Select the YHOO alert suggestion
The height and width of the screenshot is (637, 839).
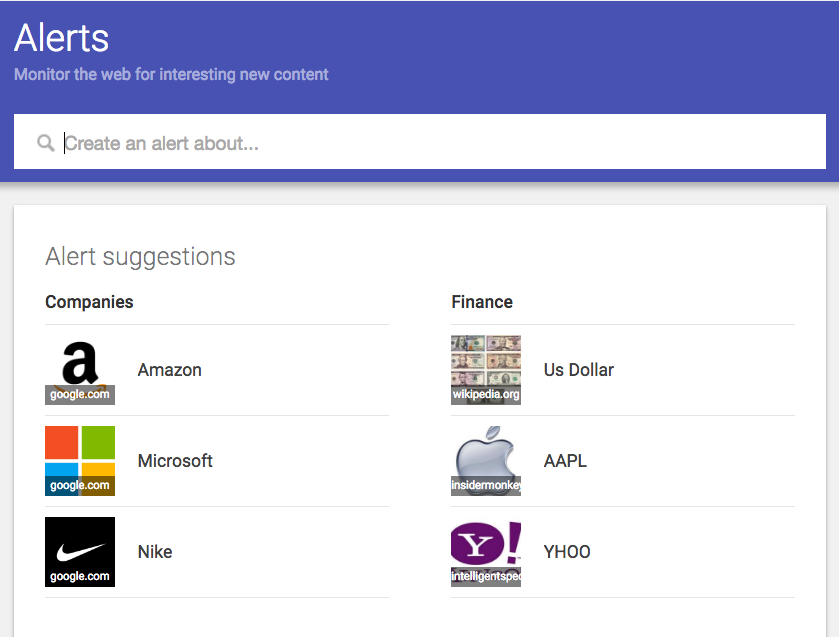623,552
